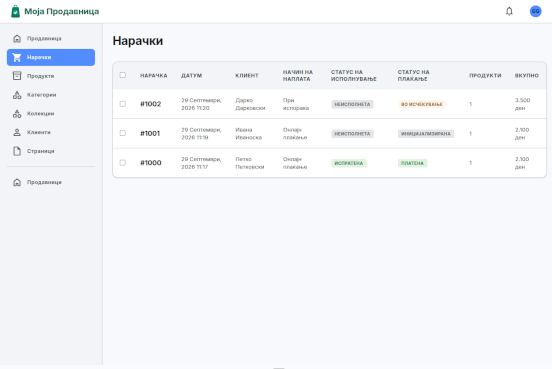Viewport: 552px width, 369px height.
Task: Click the Моја Продавница shopping bag logo
Action: [x=15, y=11]
